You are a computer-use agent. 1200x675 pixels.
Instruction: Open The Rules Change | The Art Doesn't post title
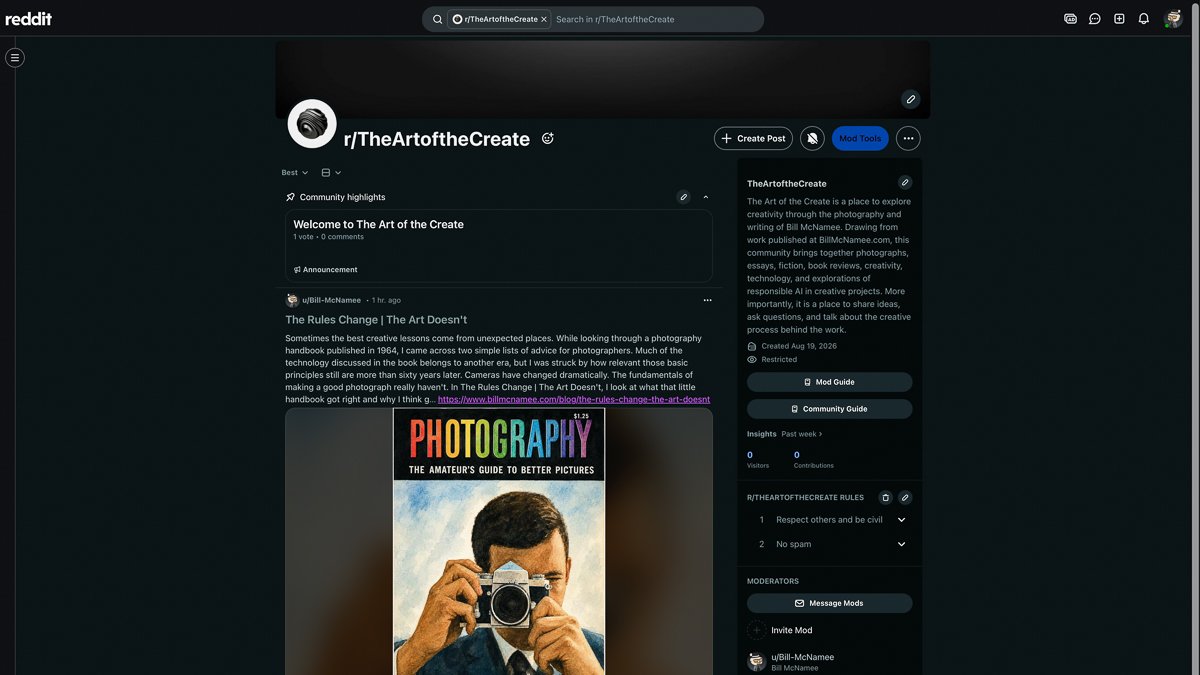pyautogui.click(x=376, y=320)
